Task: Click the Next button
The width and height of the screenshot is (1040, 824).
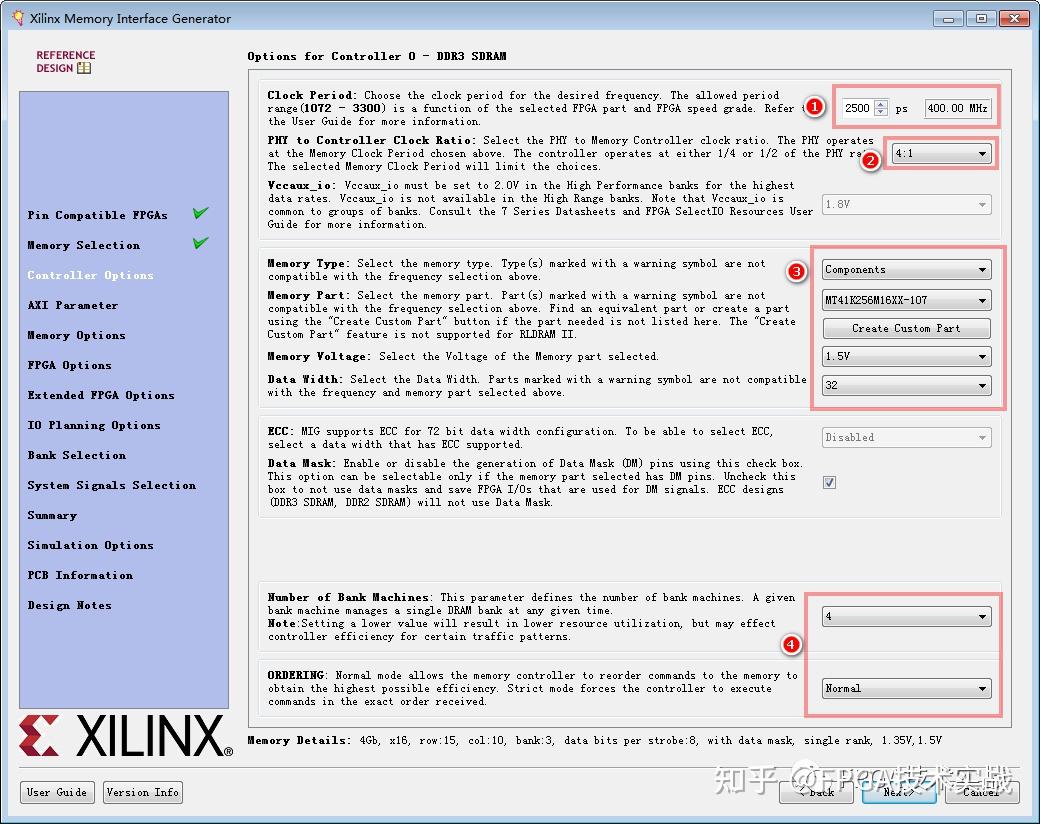Action: 899,792
